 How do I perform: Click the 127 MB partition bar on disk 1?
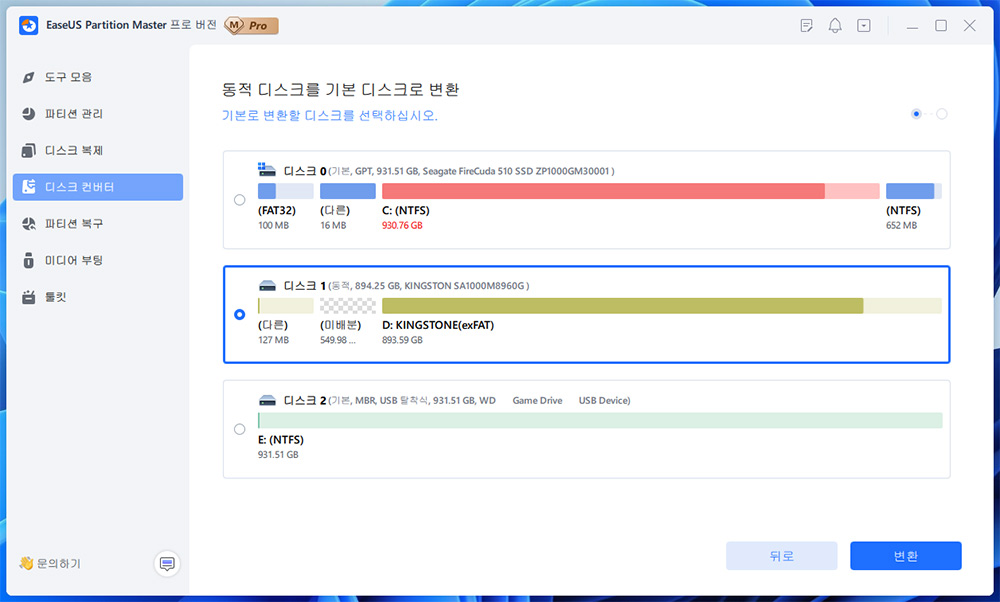[286, 305]
